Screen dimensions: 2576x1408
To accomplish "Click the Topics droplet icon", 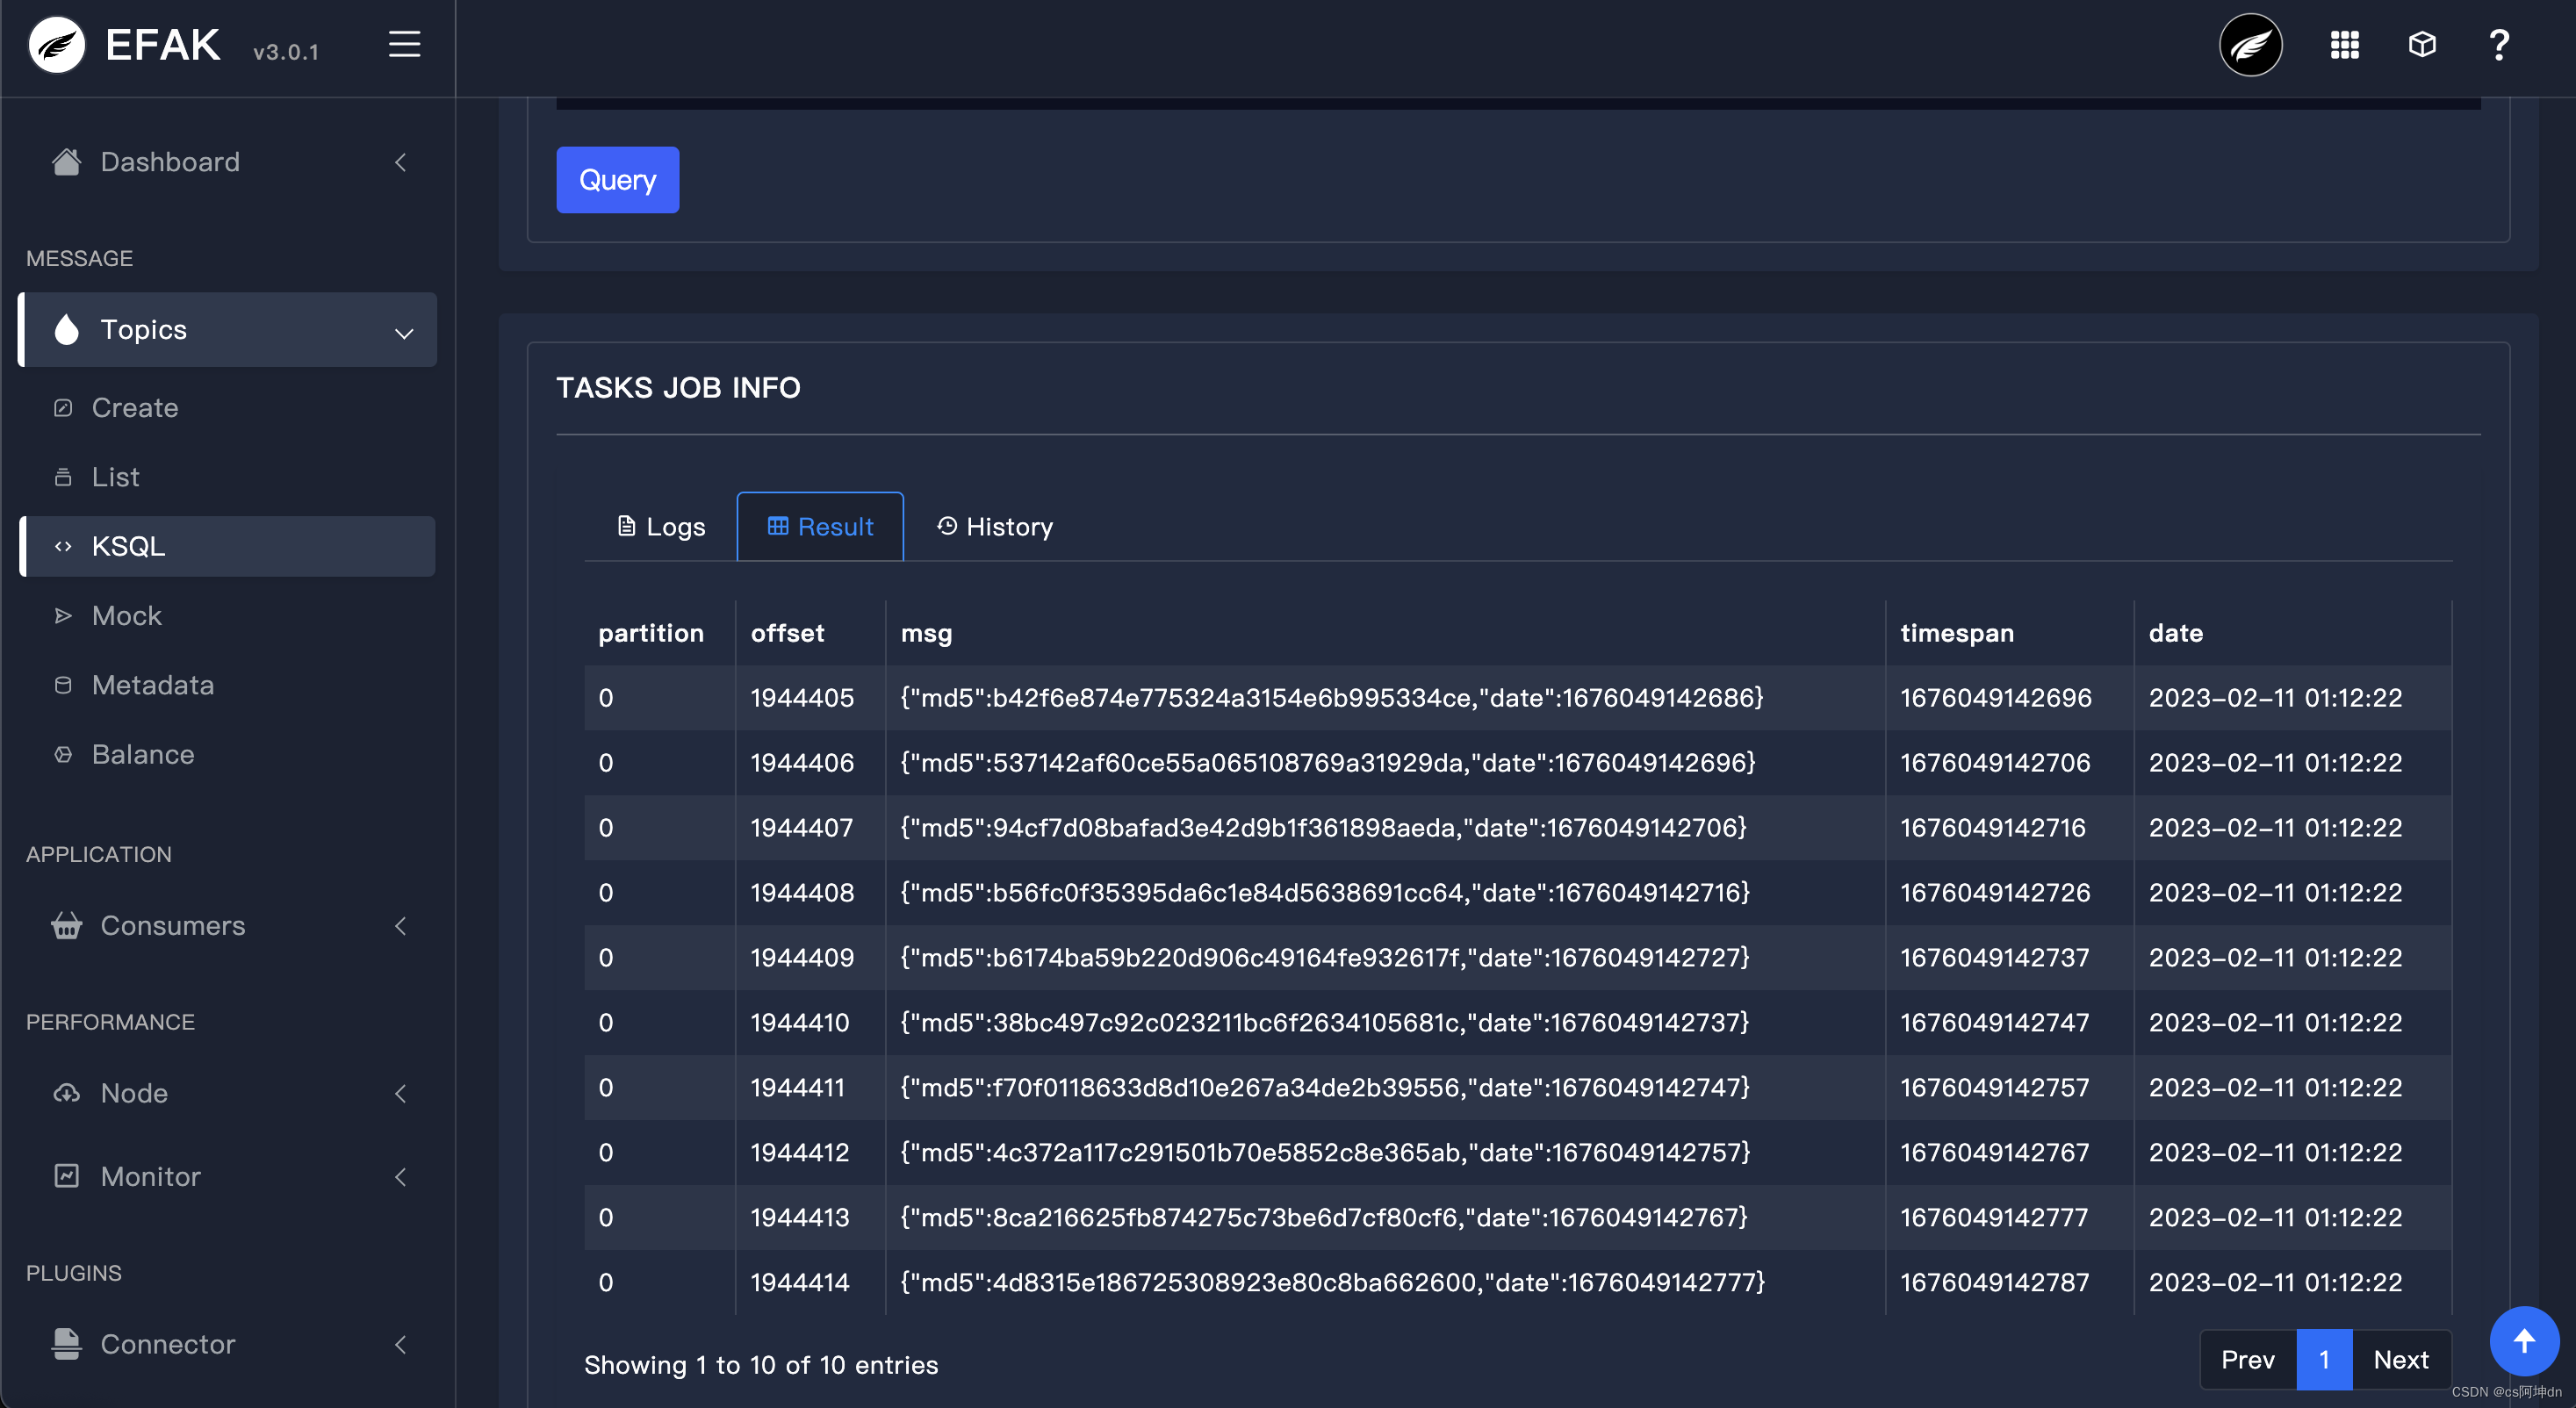I will click(x=66, y=330).
